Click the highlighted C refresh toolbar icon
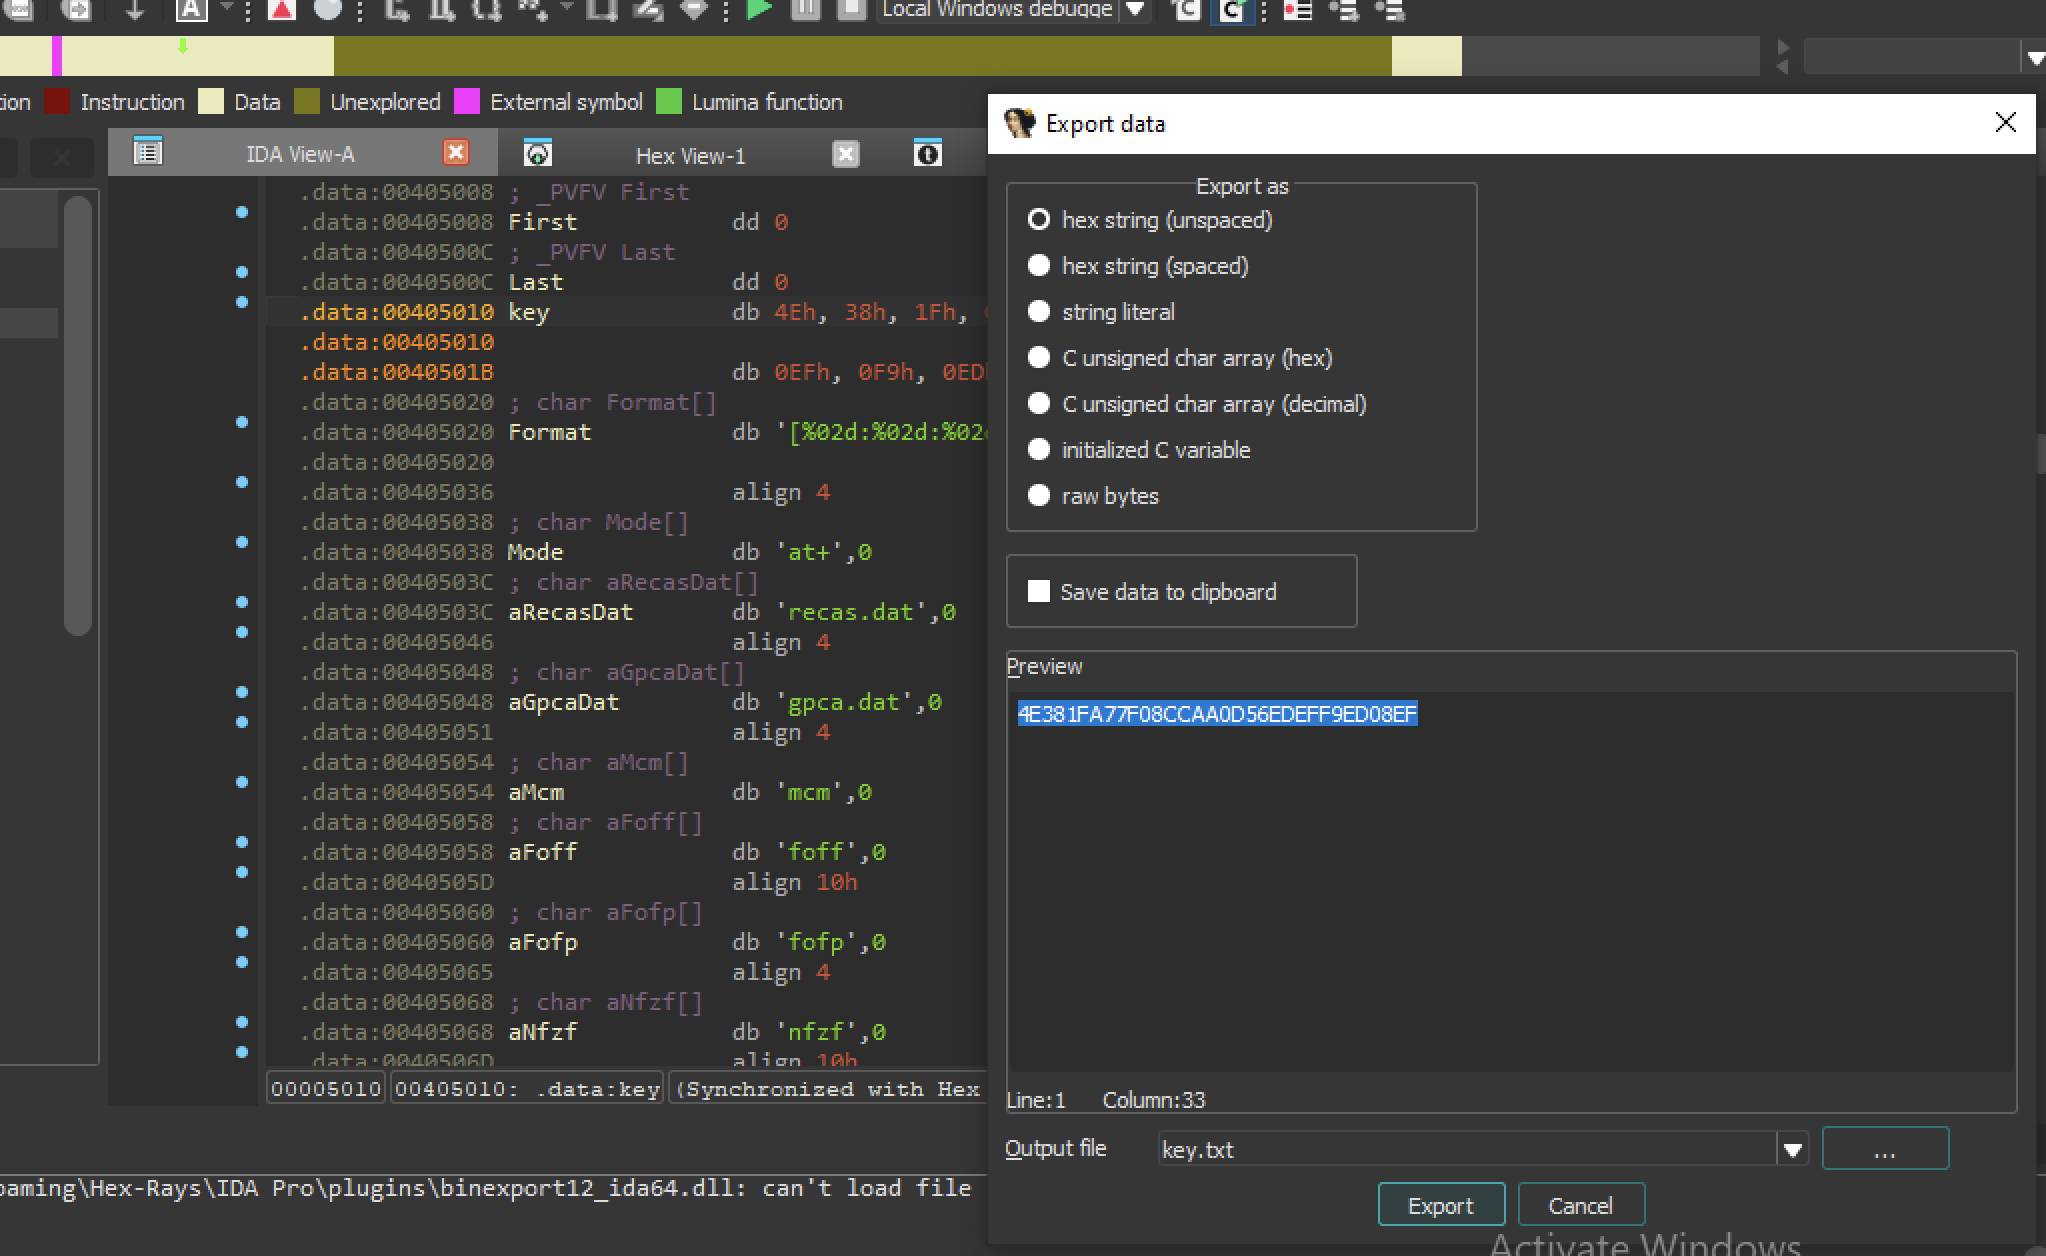The height and width of the screenshot is (1256, 2046). click(1232, 10)
